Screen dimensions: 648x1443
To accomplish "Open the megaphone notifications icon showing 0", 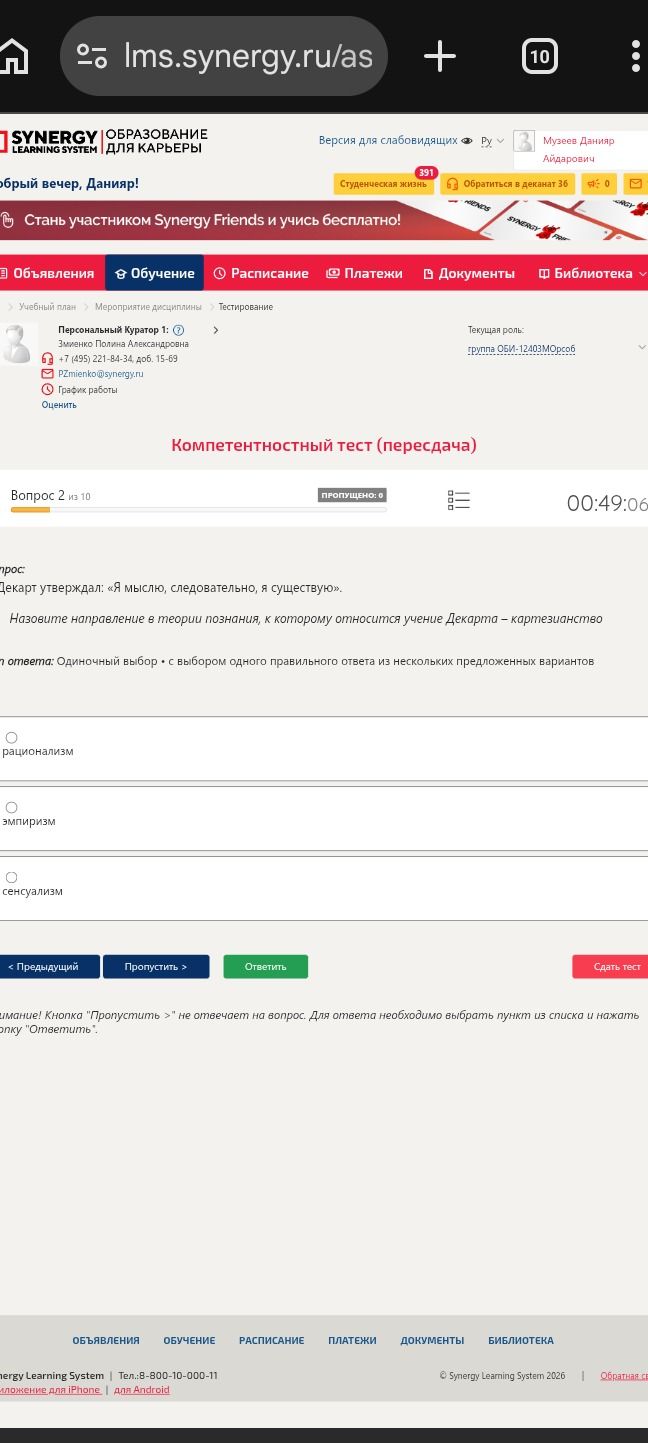I will pos(598,184).
